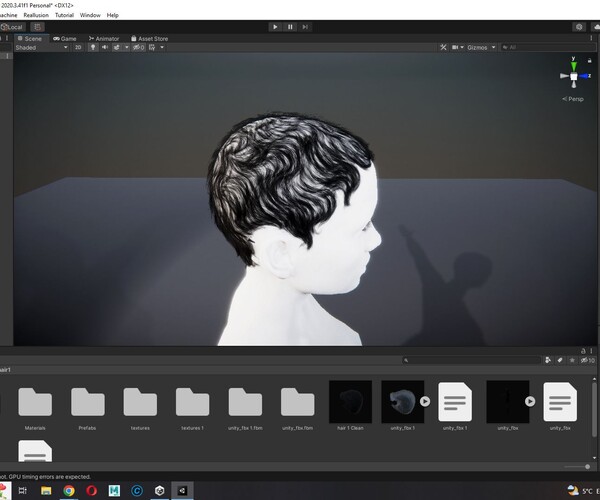The image size is (600, 500).
Task: Expand the unity_fbx 1 model sub-assets arrow
Action: [425, 401]
